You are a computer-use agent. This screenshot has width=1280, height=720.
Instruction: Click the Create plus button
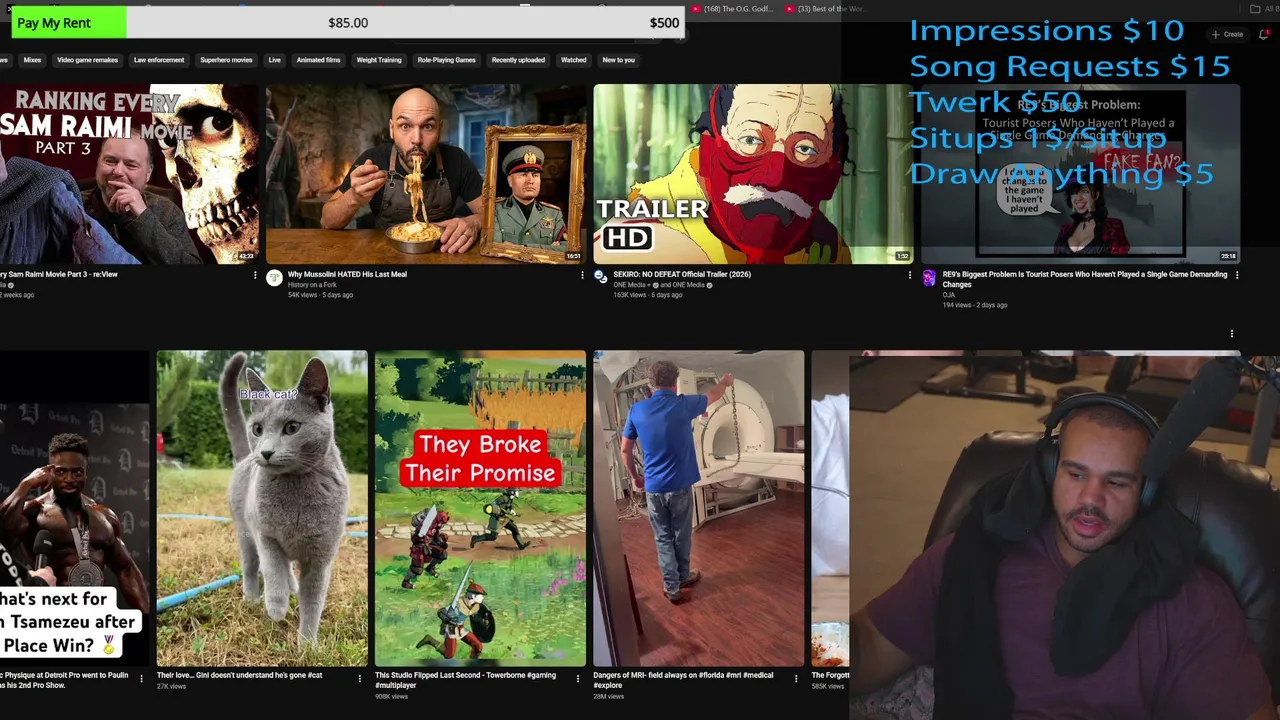click(x=1227, y=34)
